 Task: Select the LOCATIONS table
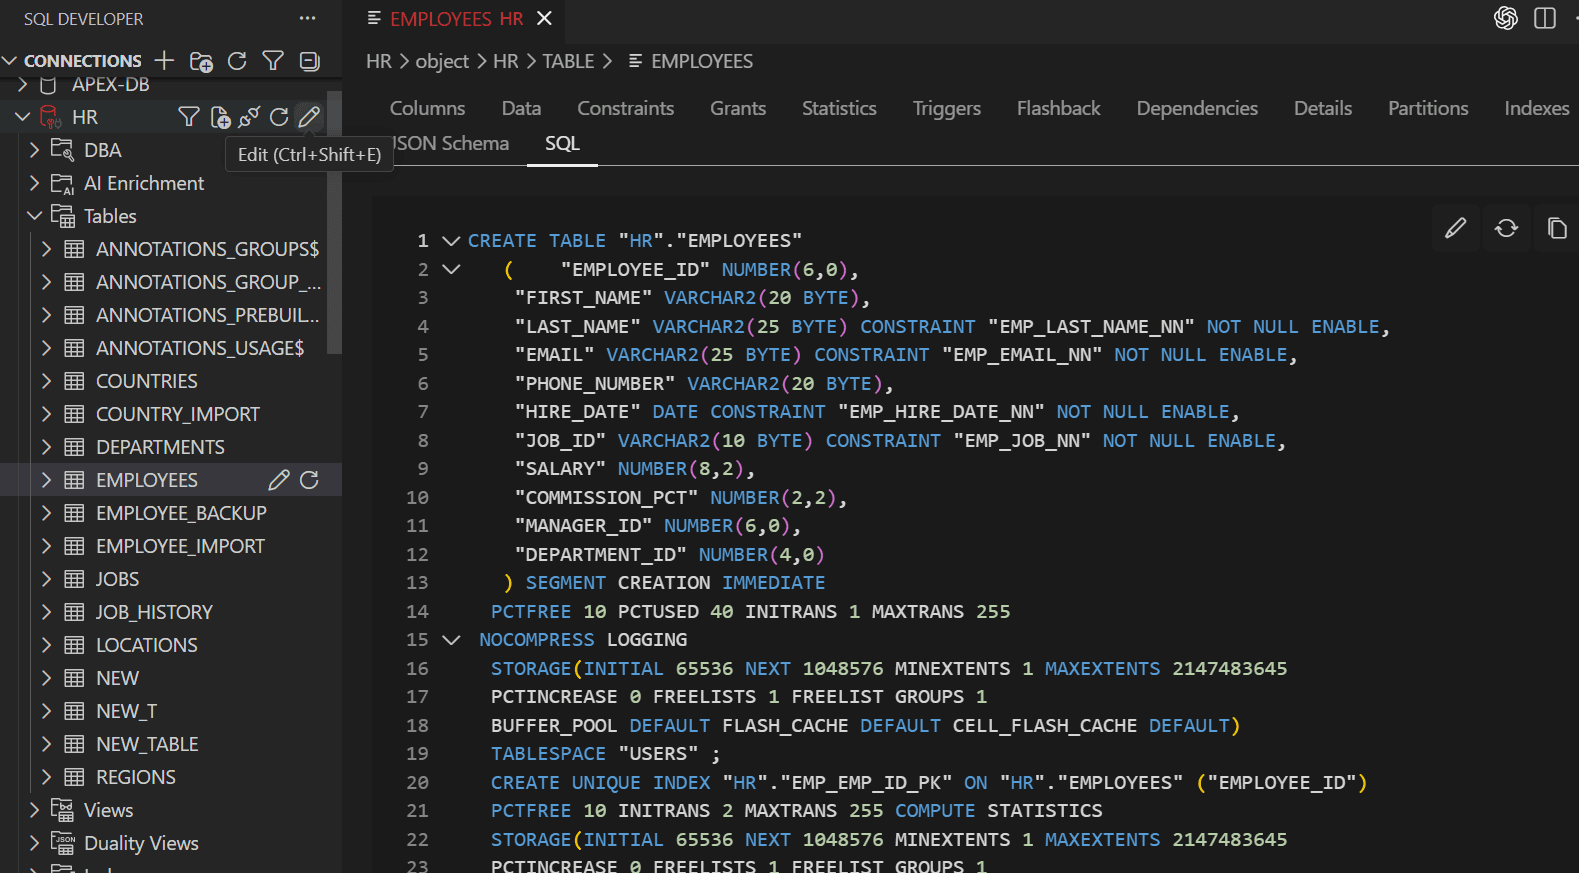[x=147, y=645]
